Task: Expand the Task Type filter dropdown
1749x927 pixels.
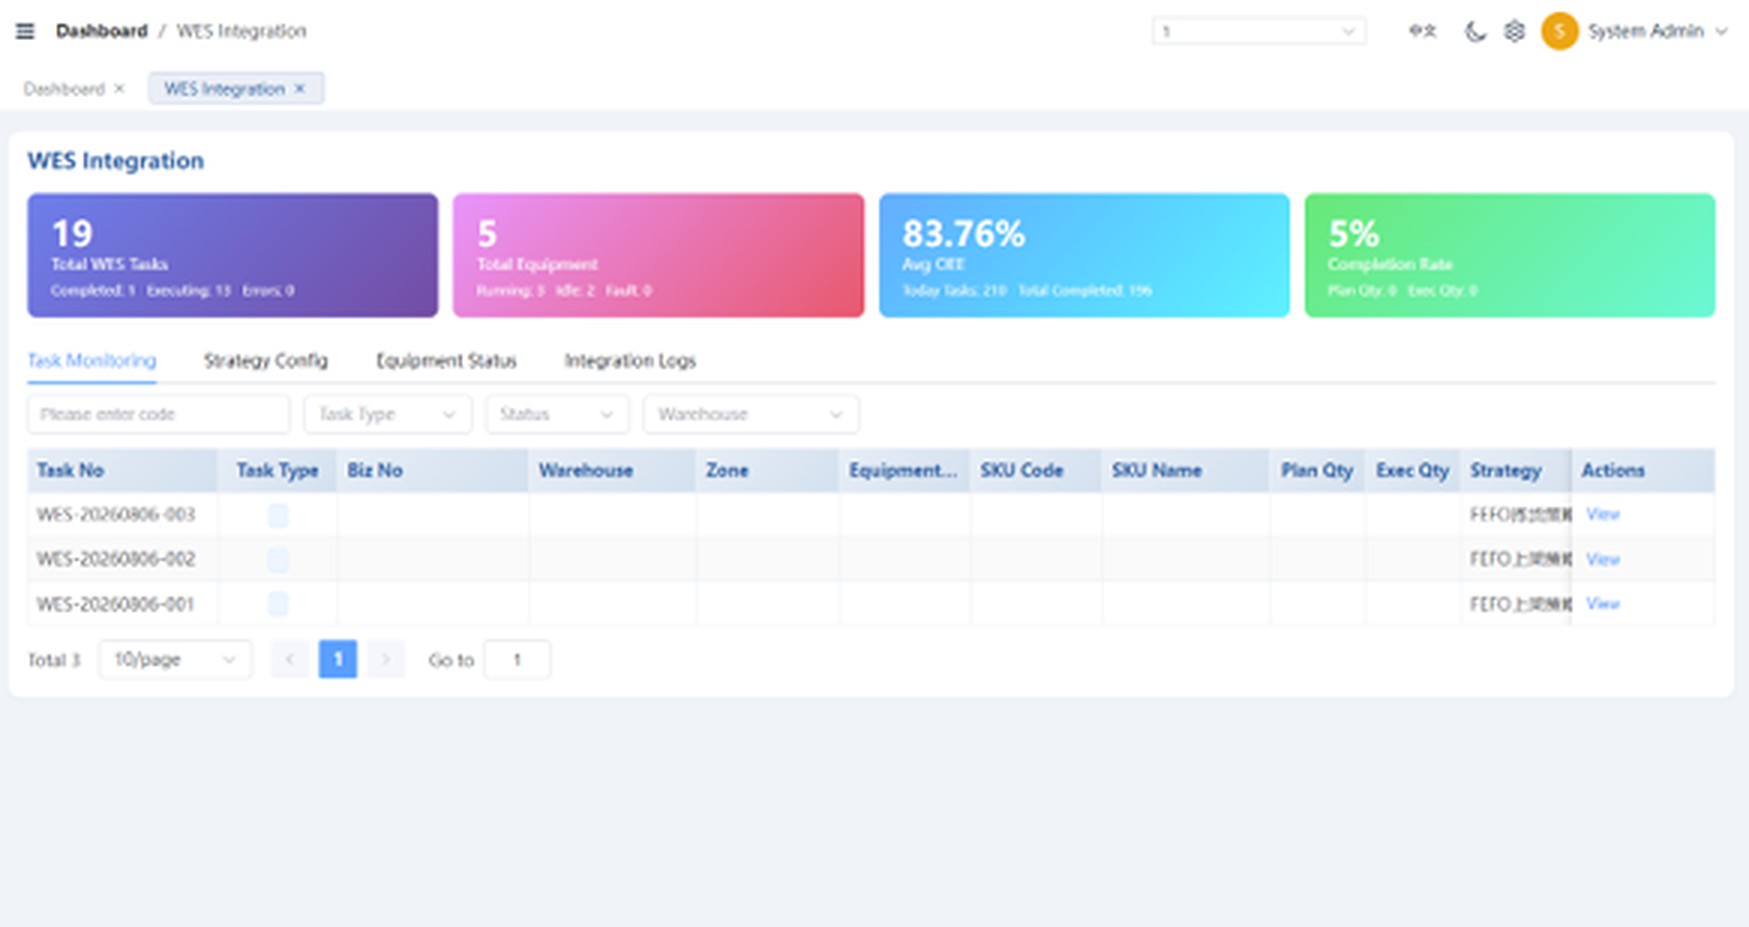Action: (x=387, y=414)
